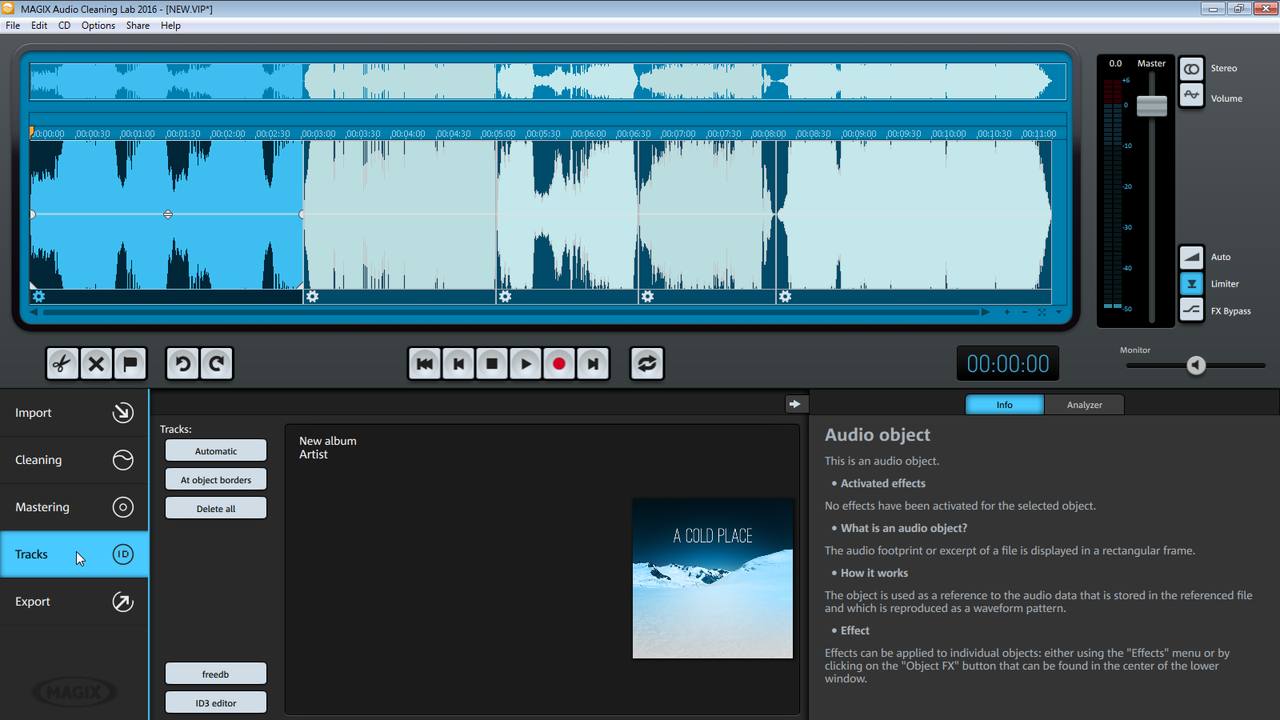This screenshot has height=720, width=1280.
Task: Click Delete all track markers button
Action: point(216,509)
